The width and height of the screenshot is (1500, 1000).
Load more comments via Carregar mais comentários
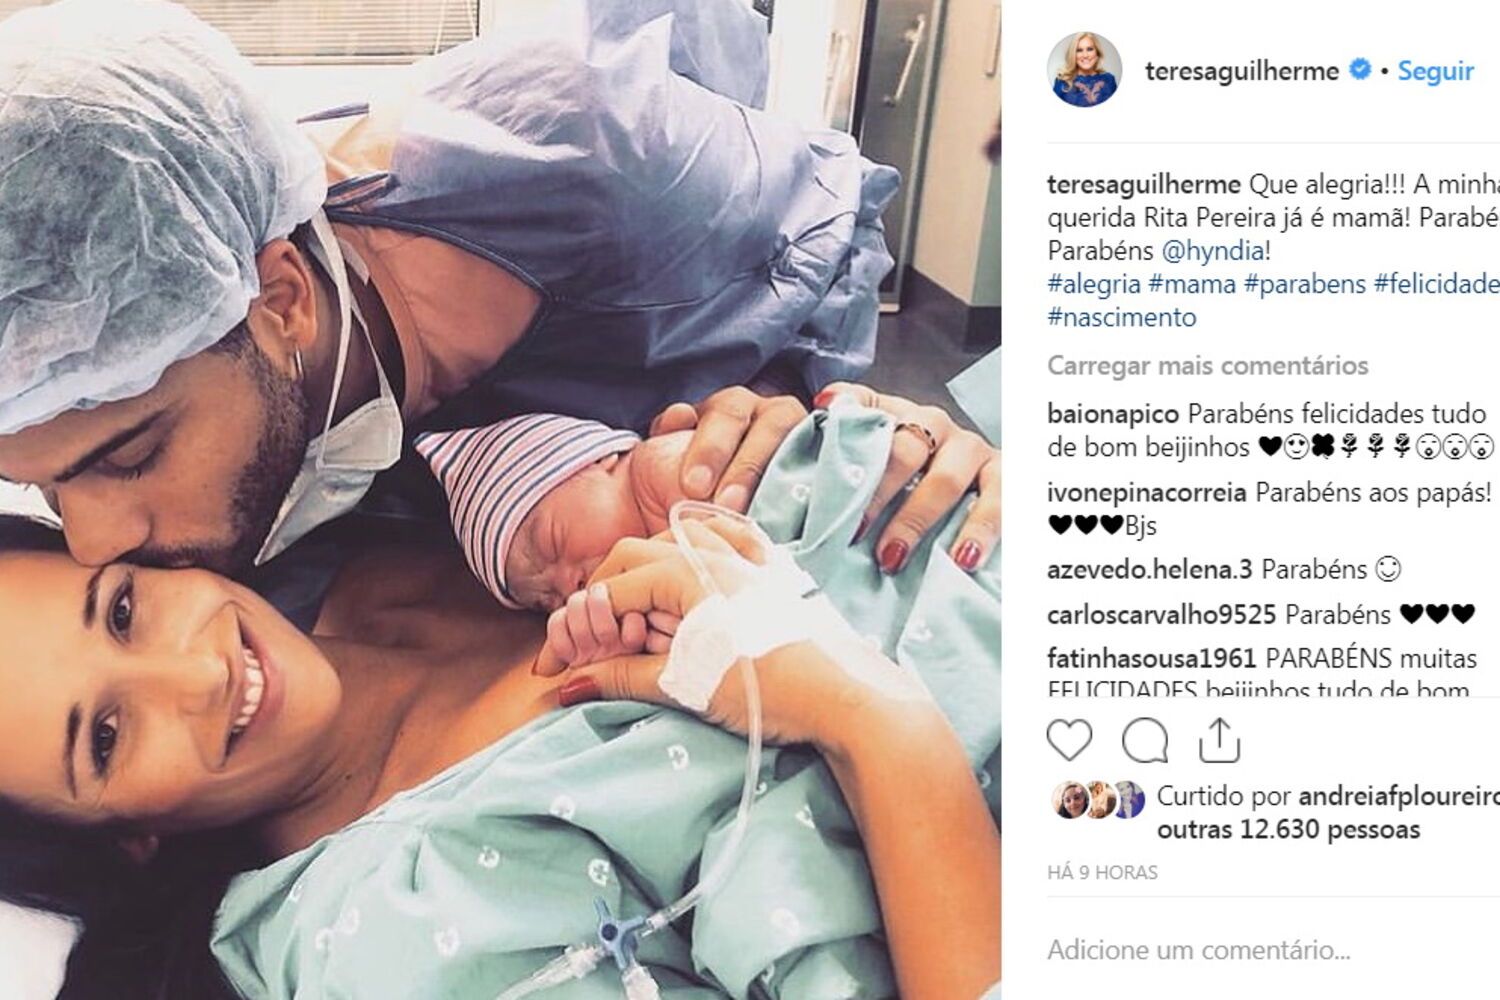tap(1207, 365)
